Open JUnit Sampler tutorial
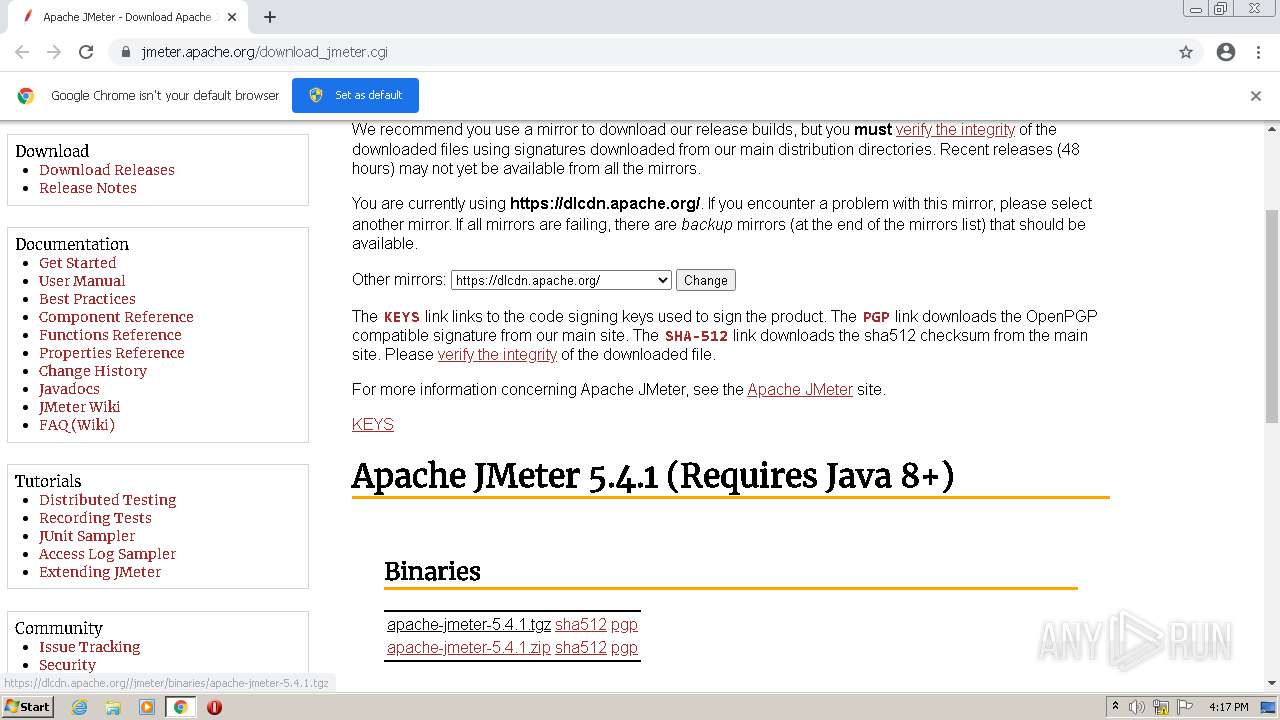The image size is (1280, 720). coord(87,536)
